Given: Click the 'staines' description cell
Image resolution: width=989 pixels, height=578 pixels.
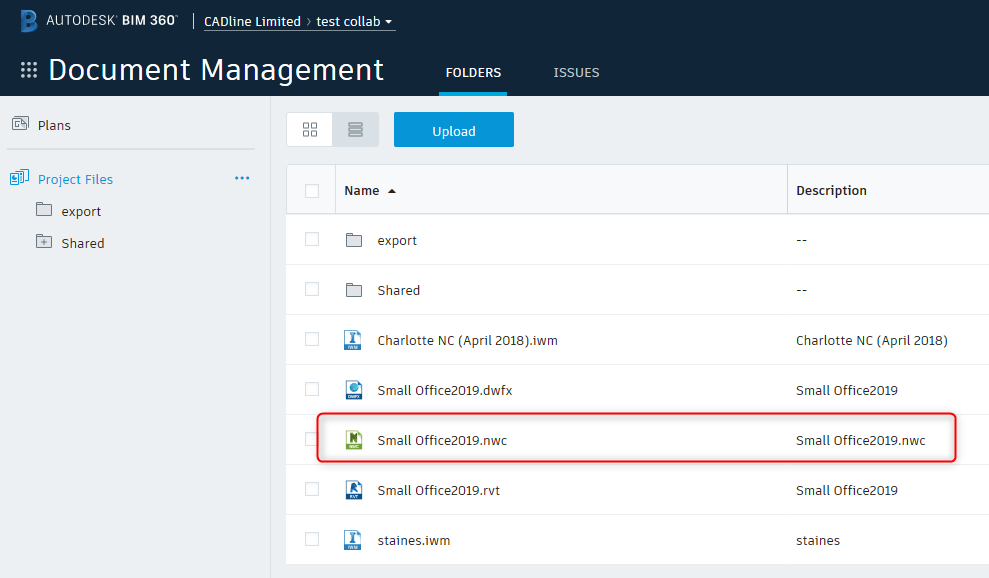Looking at the screenshot, I should tap(818, 540).
